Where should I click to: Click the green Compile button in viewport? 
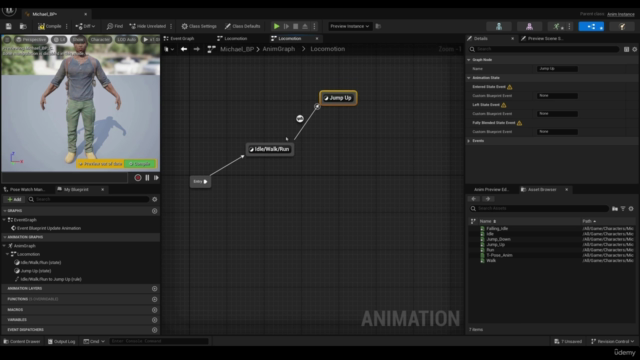[140, 164]
